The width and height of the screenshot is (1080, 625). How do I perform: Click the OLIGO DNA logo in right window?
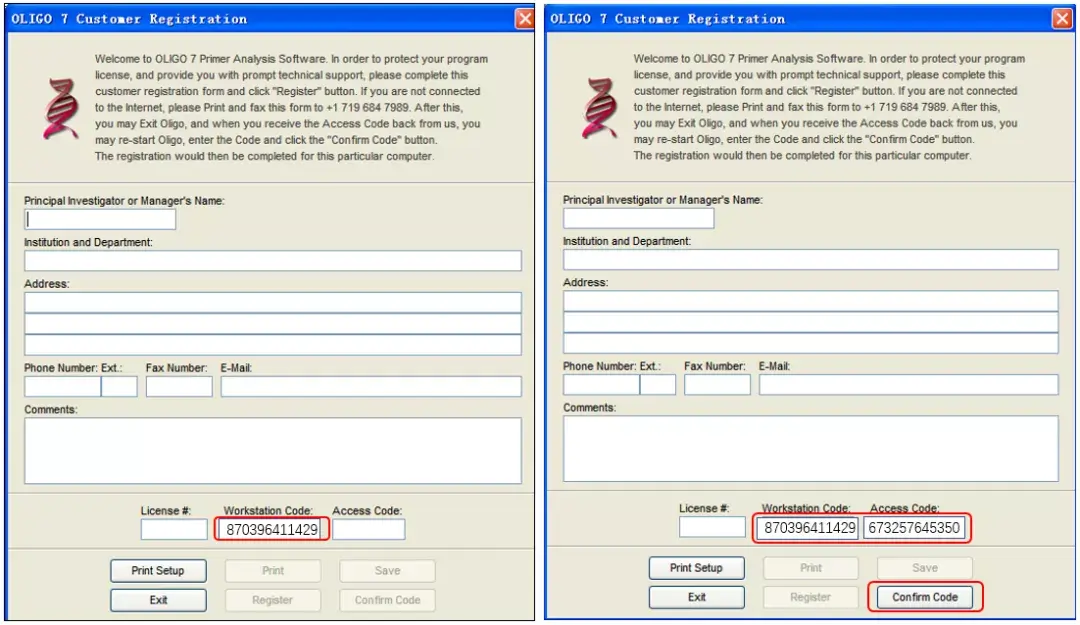(x=600, y=108)
